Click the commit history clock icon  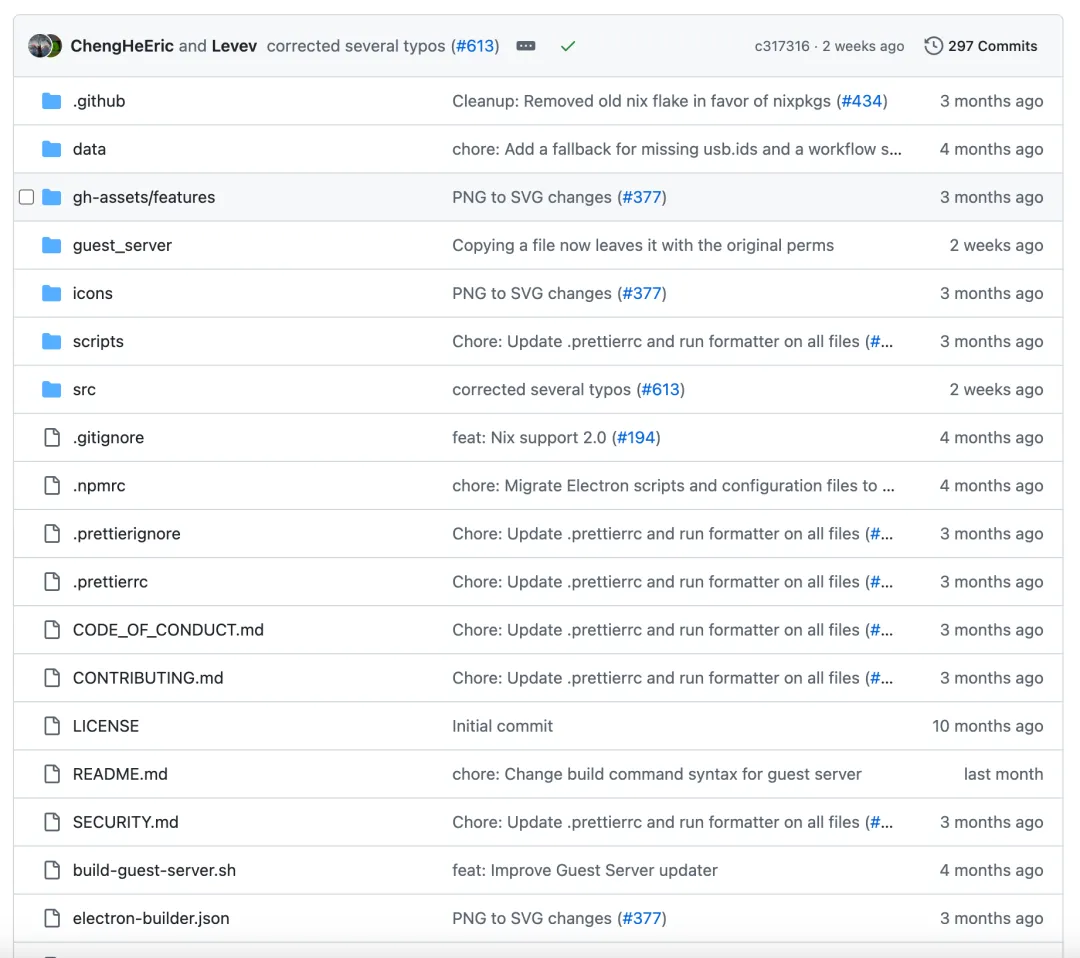pos(933,46)
